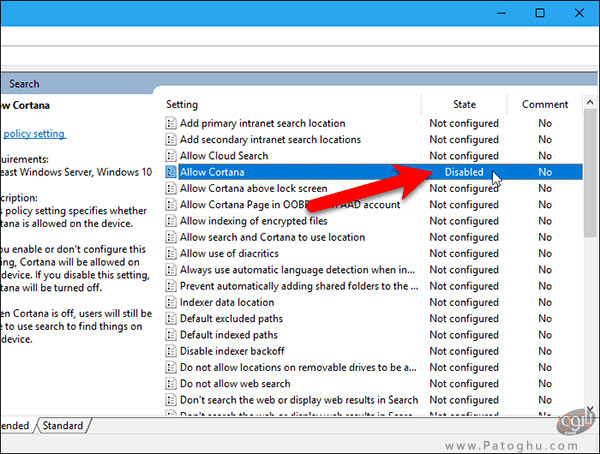Click the vertical scrollbar thumb of the settings list
The height and width of the screenshot is (454, 600).
pos(590,173)
